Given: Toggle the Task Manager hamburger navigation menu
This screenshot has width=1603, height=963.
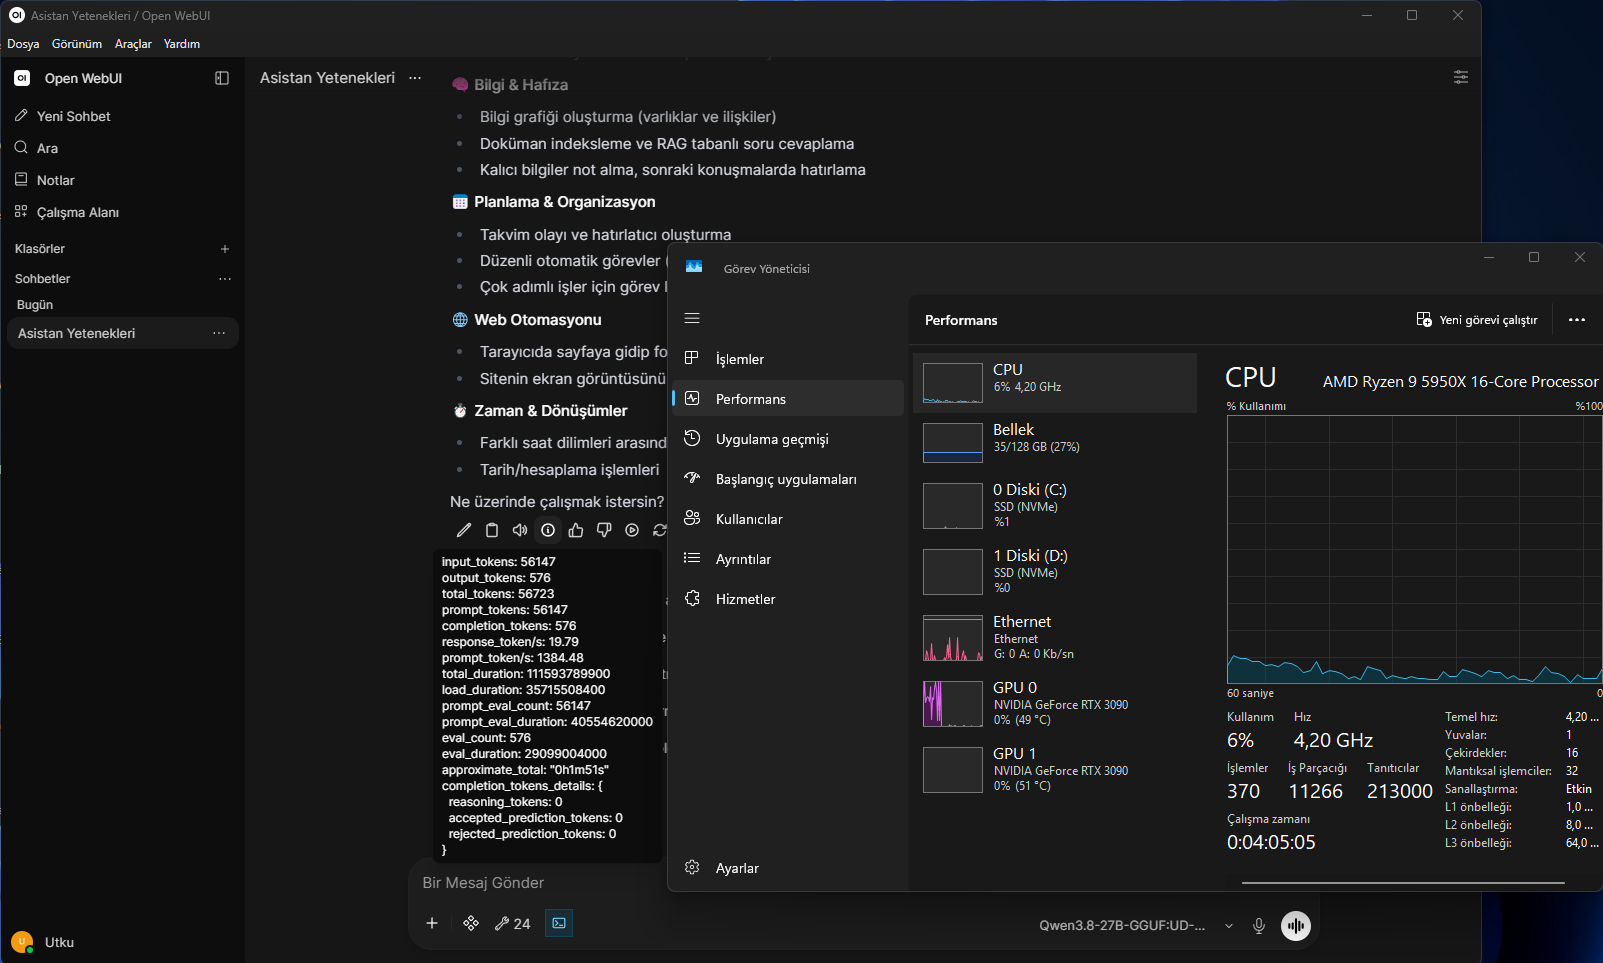Looking at the screenshot, I should coord(692,318).
